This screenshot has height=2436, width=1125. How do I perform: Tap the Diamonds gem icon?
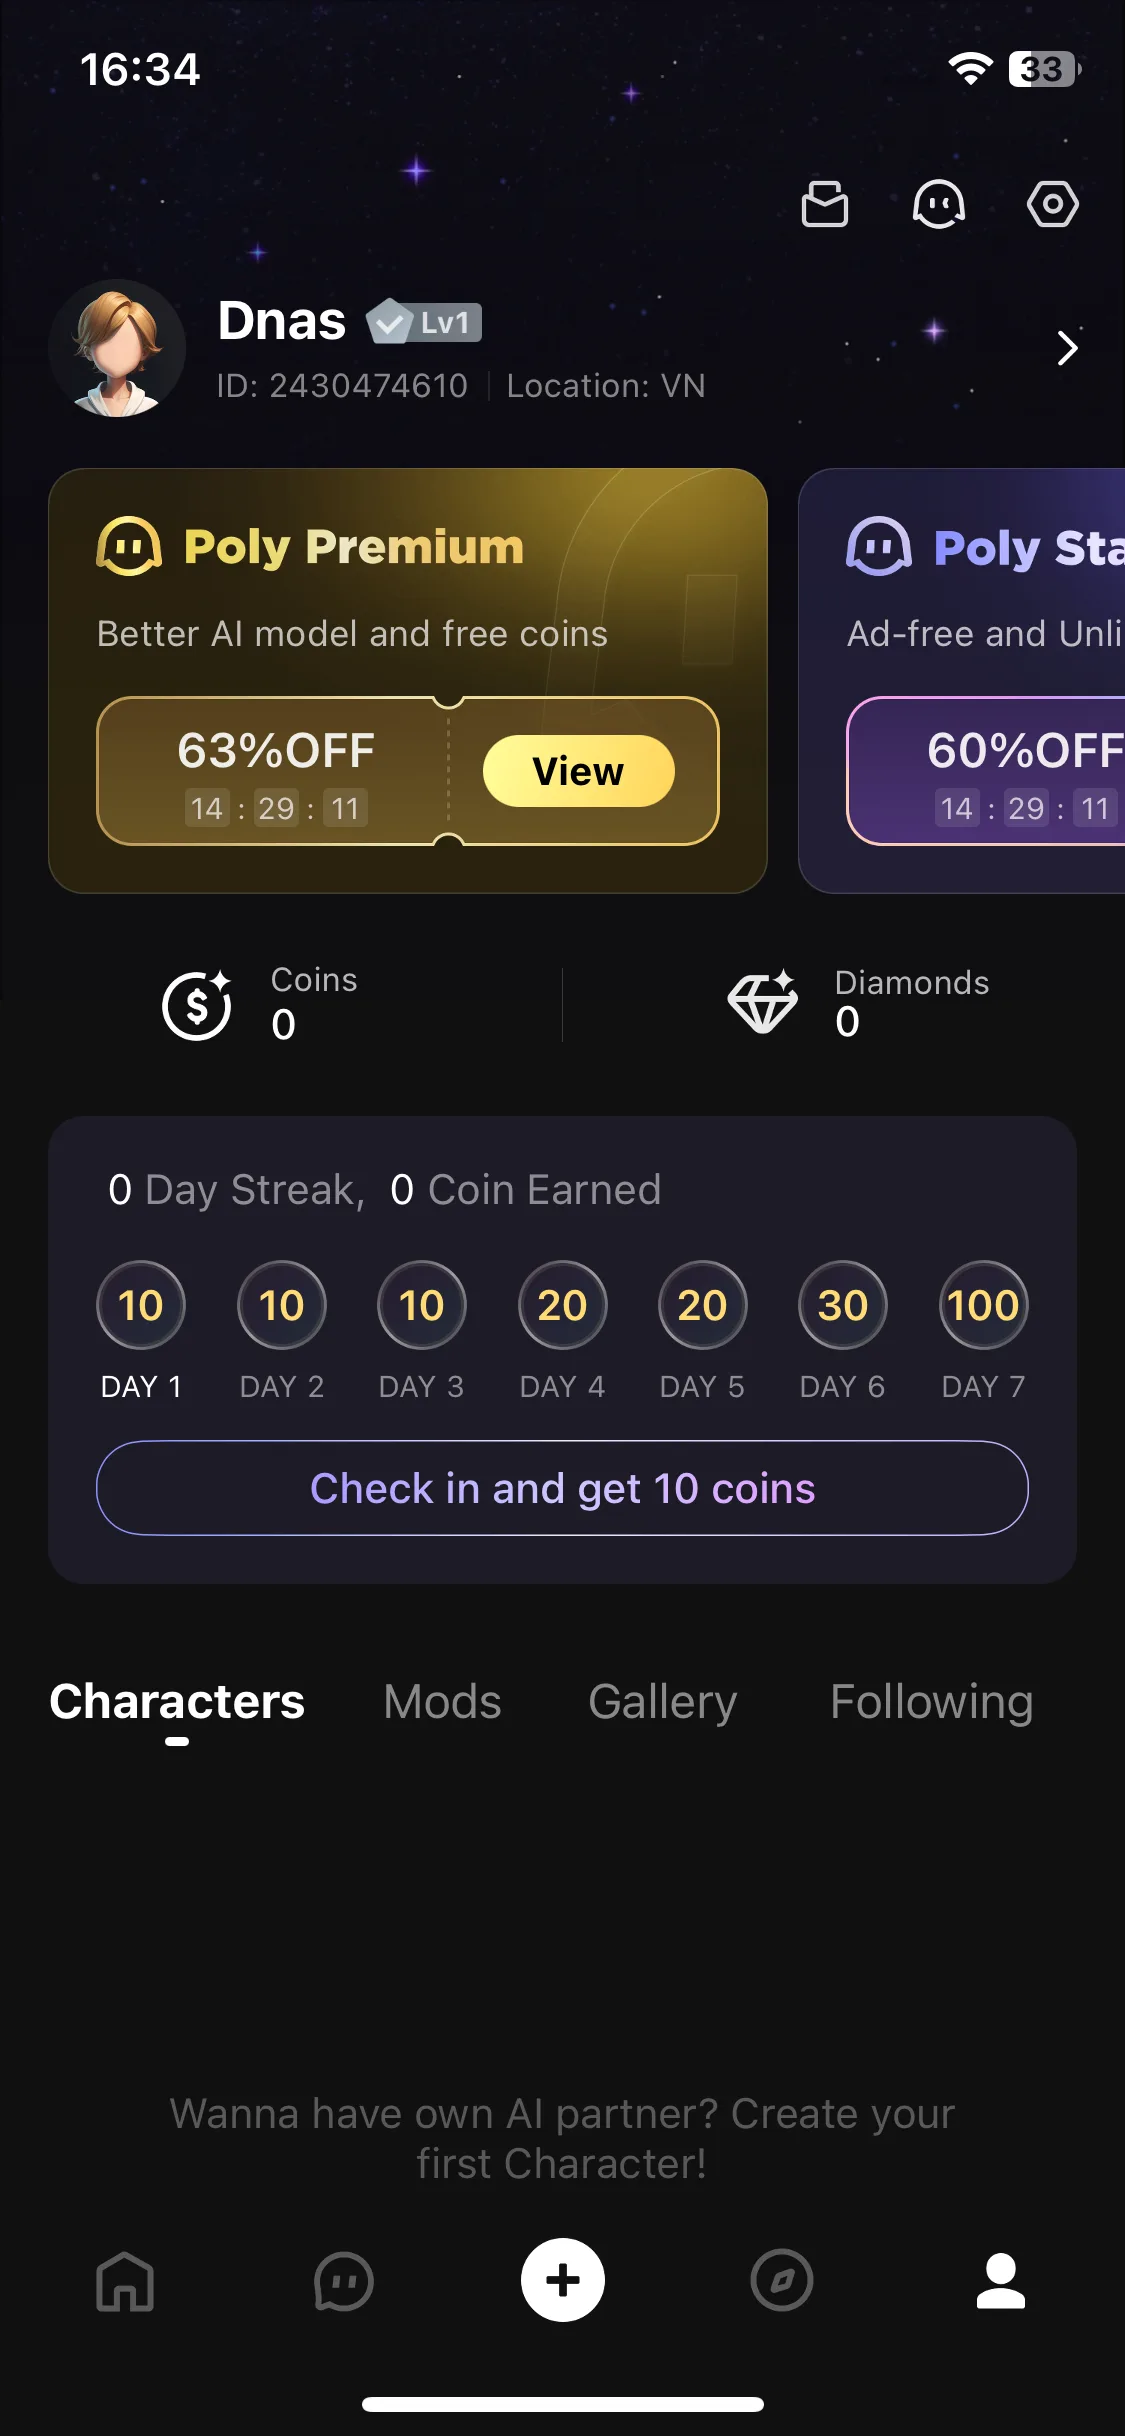(x=763, y=1002)
